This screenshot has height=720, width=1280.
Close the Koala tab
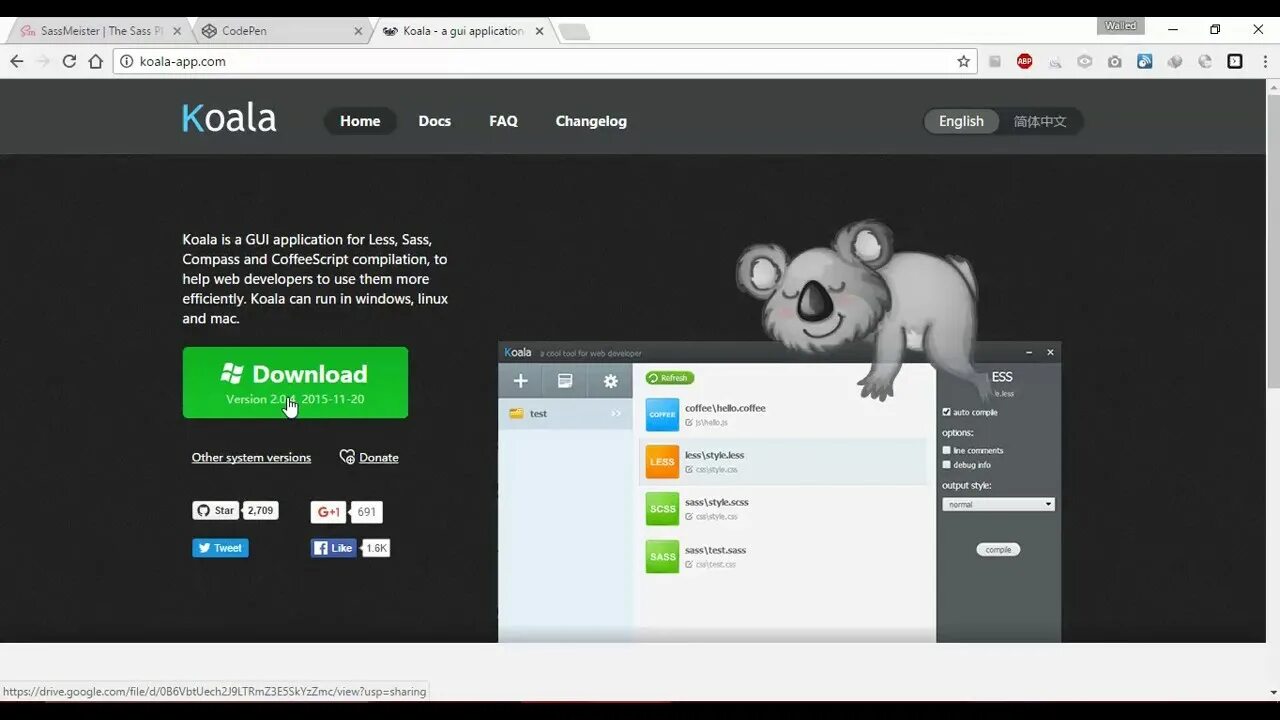click(539, 31)
